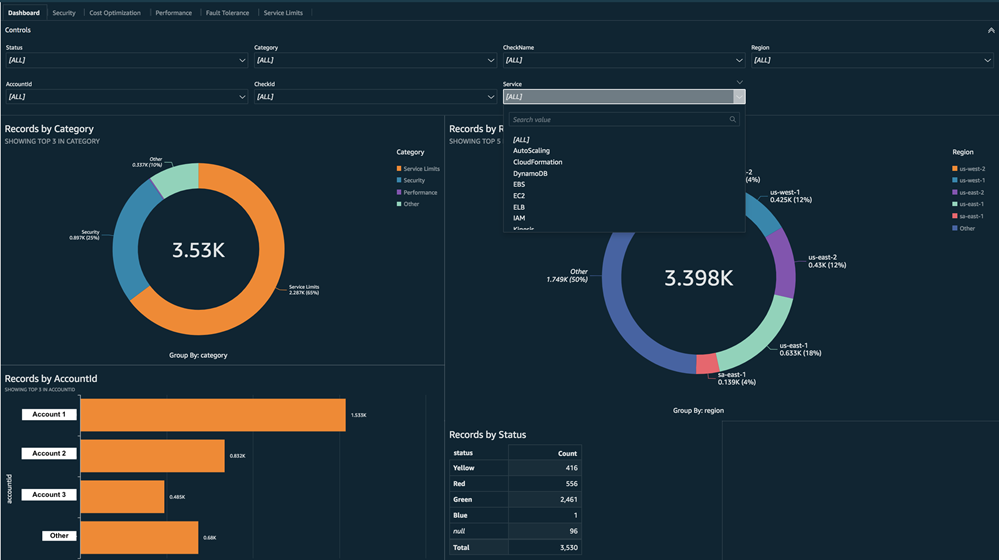The image size is (1000, 560).
Task: Choose DynamoDB in the Service list
Action: point(530,174)
